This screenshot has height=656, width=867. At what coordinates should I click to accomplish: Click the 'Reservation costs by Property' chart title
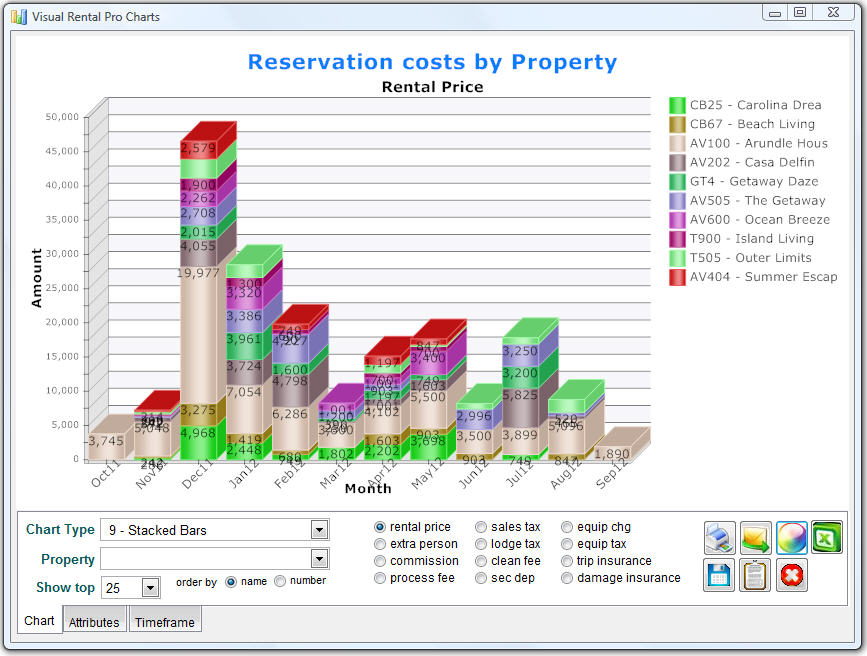tap(432, 62)
